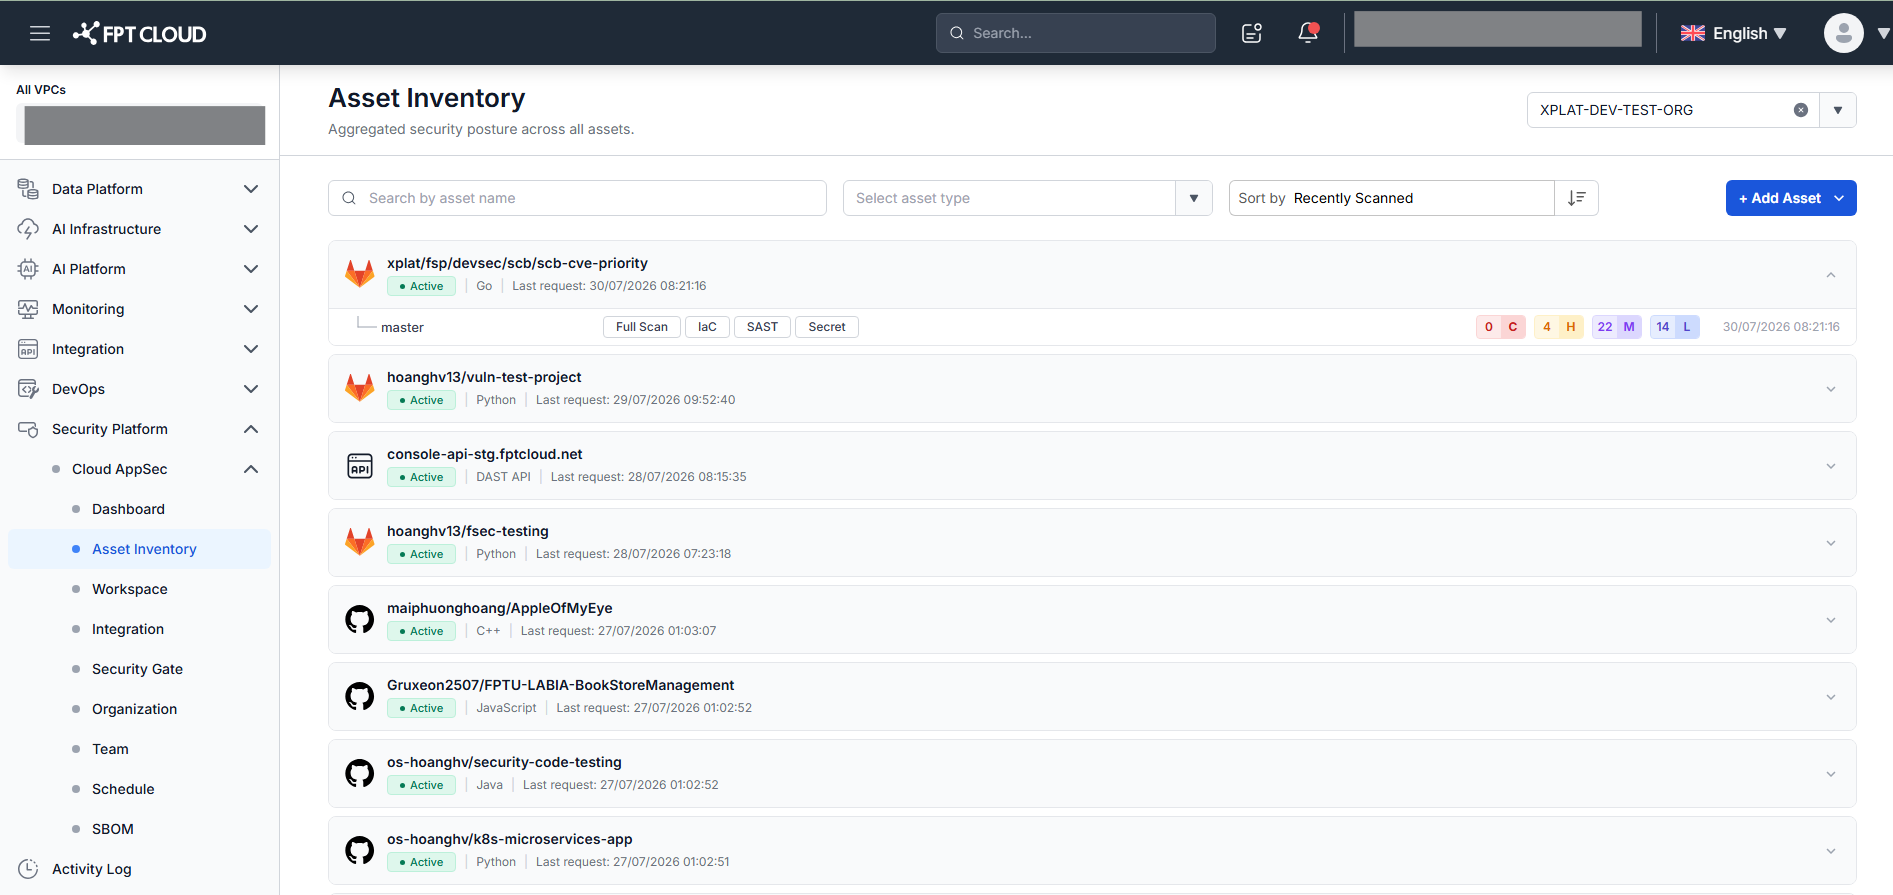Collapse the scb-cve-priority asset row

(1831, 275)
